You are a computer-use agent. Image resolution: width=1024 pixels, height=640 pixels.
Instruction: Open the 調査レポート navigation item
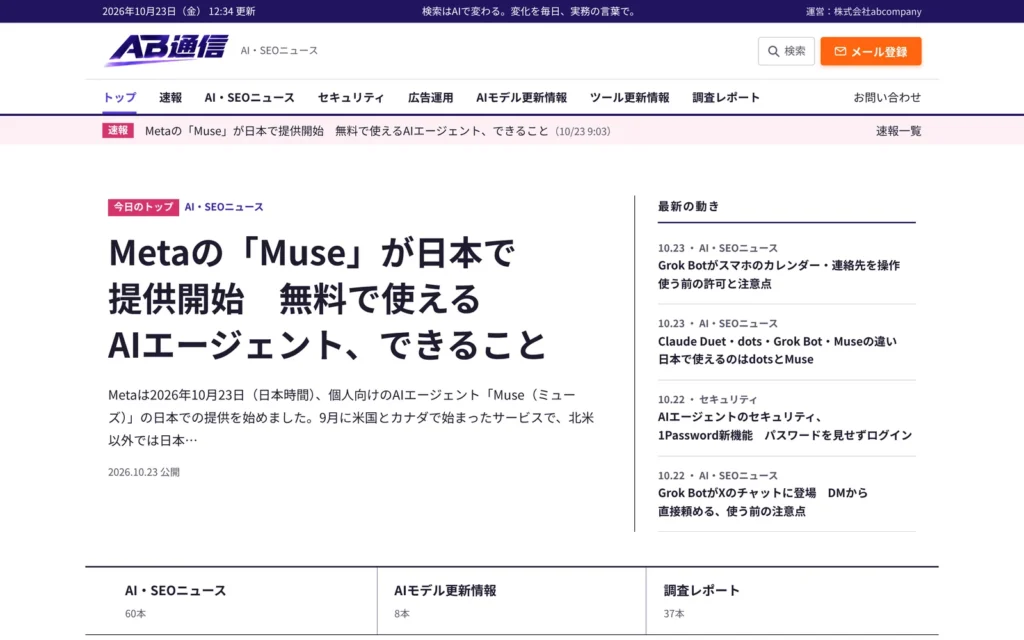tap(726, 97)
